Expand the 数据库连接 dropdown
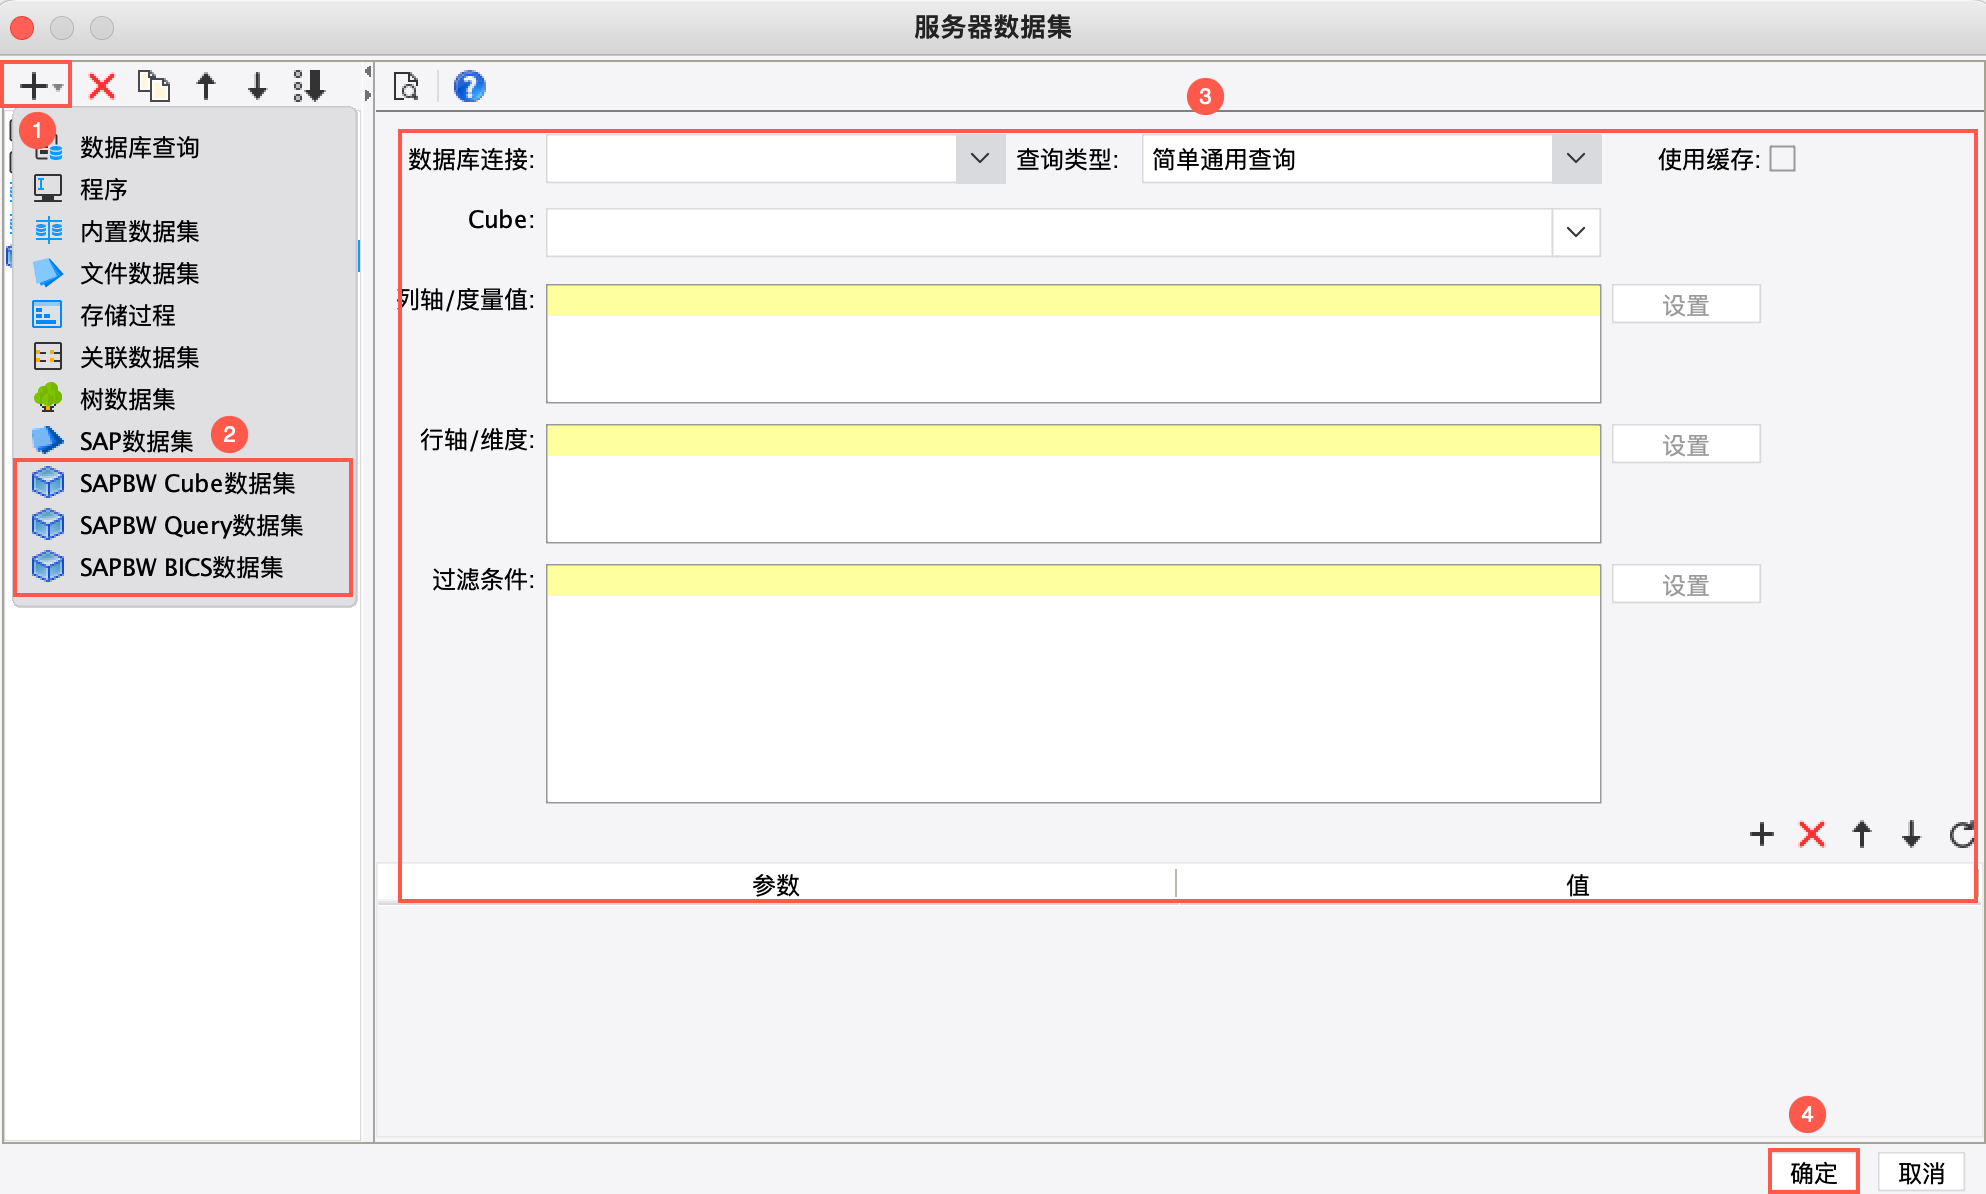Screen dimensions: 1986x1194 point(979,159)
